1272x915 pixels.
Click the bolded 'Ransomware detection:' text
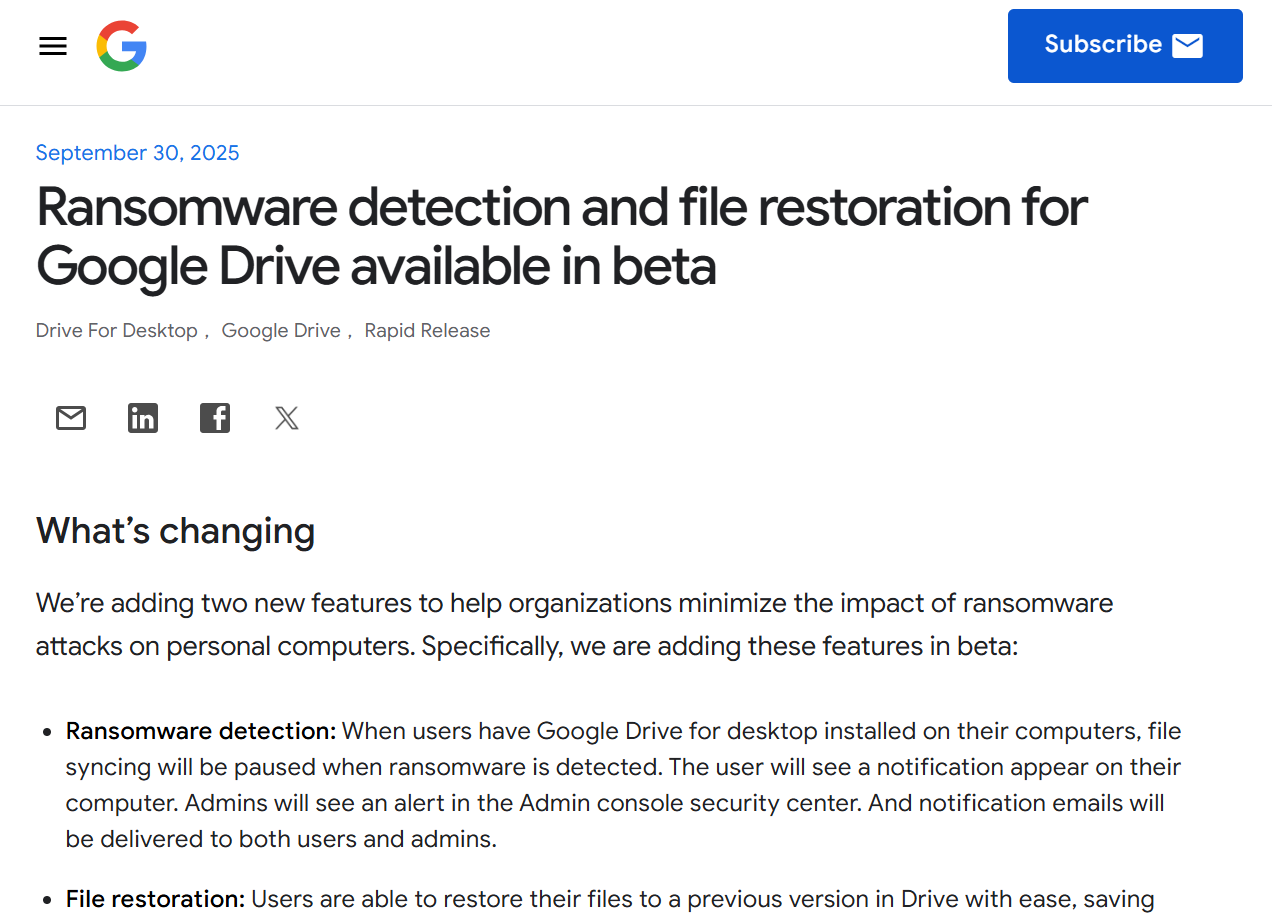coord(200,731)
